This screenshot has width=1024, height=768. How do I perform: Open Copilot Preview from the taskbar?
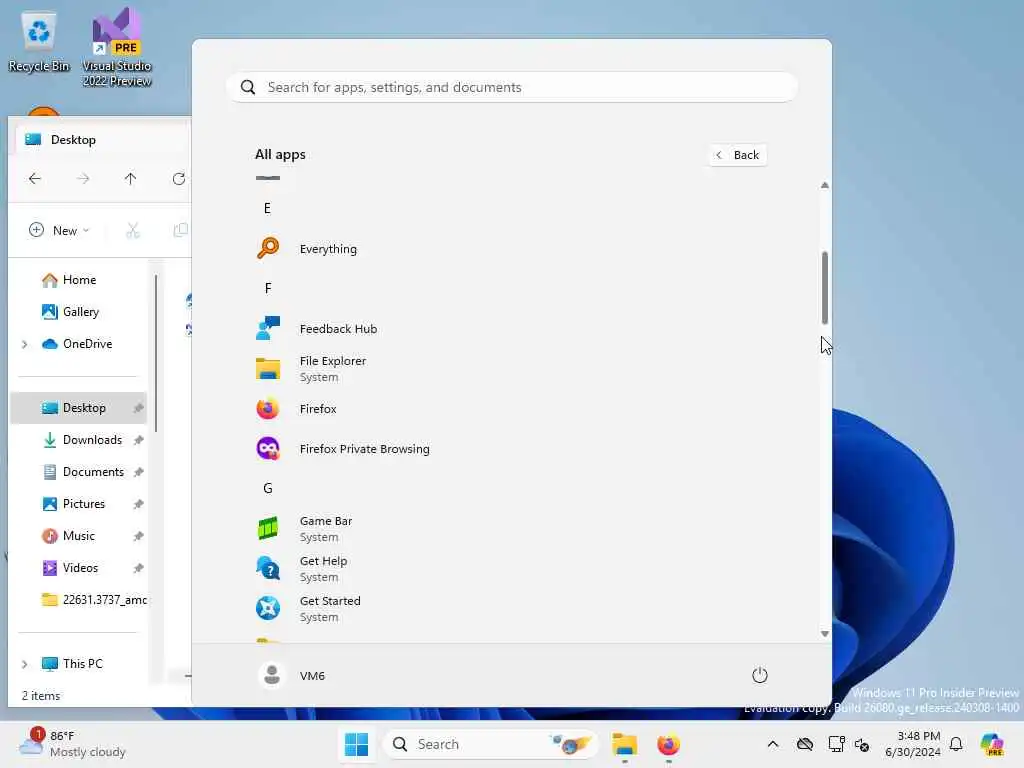[x=992, y=744]
